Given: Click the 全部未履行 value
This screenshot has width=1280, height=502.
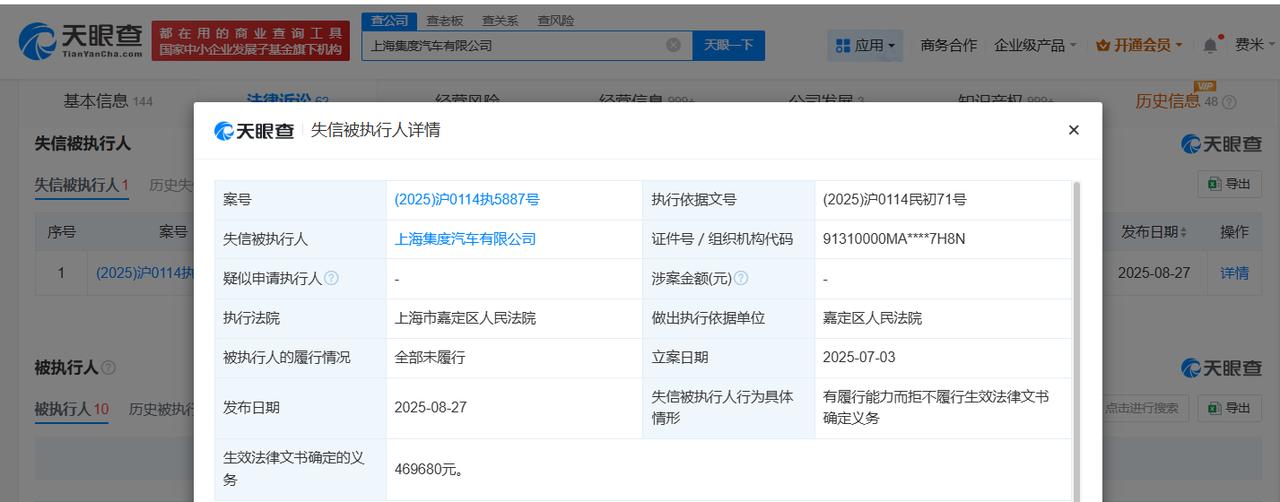Looking at the screenshot, I should click(x=429, y=357).
